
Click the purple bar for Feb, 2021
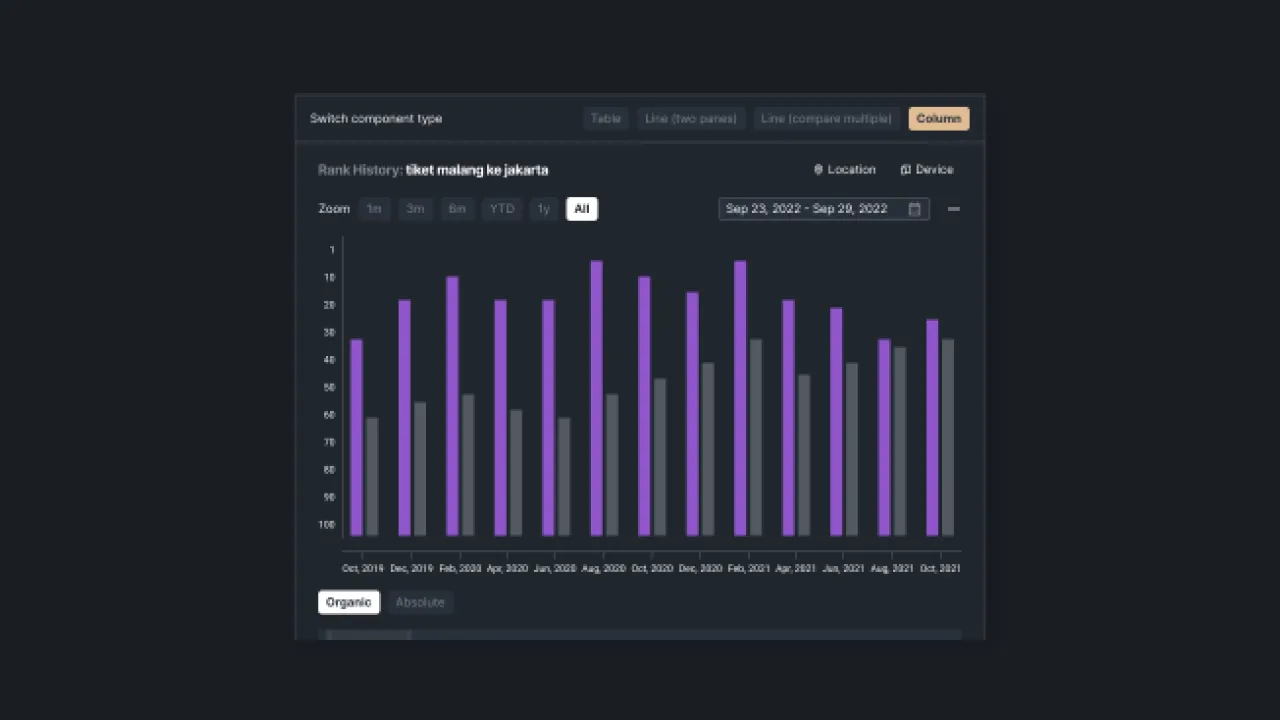740,399
